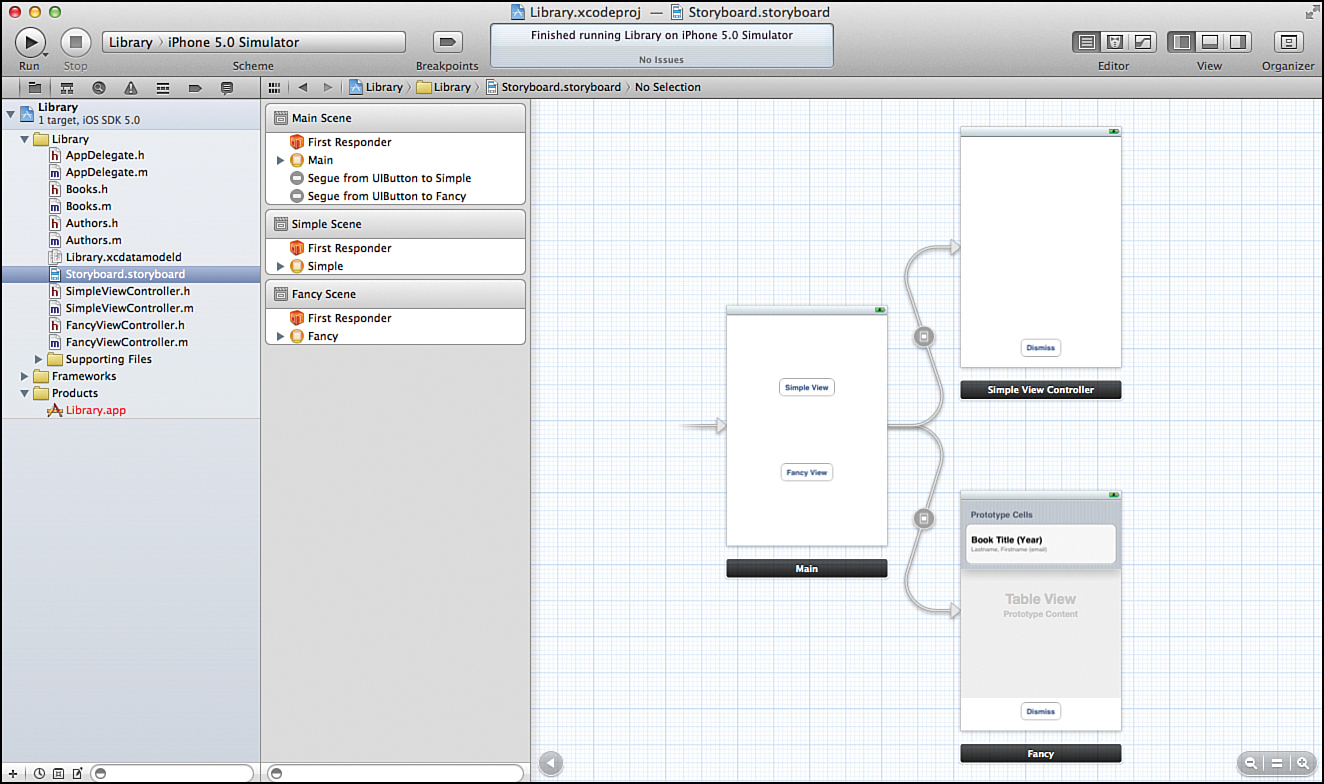The height and width of the screenshot is (784, 1324).
Task: Collapse the Library project root
Action: [10, 113]
